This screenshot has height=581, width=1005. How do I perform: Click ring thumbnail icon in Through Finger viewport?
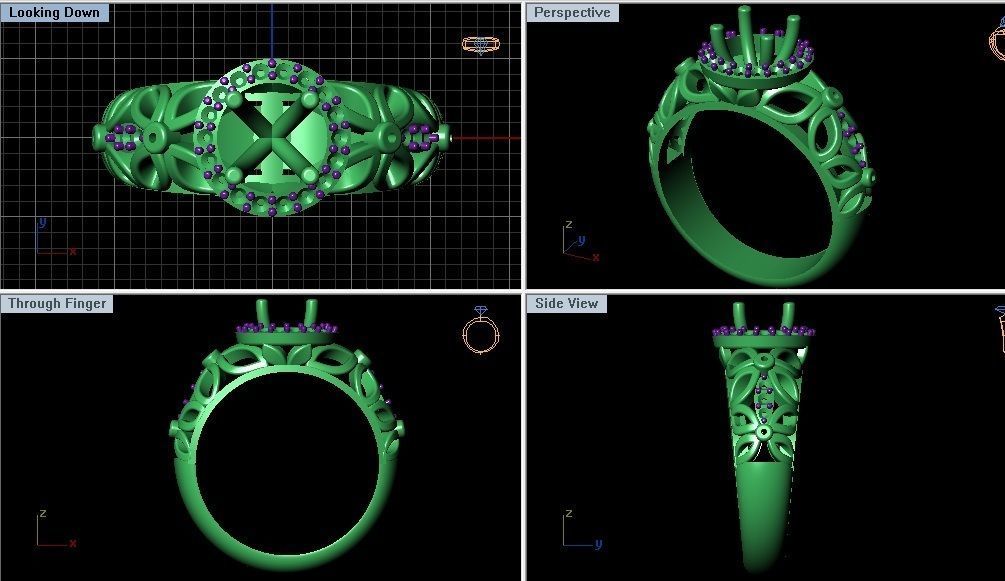pyautogui.click(x=481, y=330)
